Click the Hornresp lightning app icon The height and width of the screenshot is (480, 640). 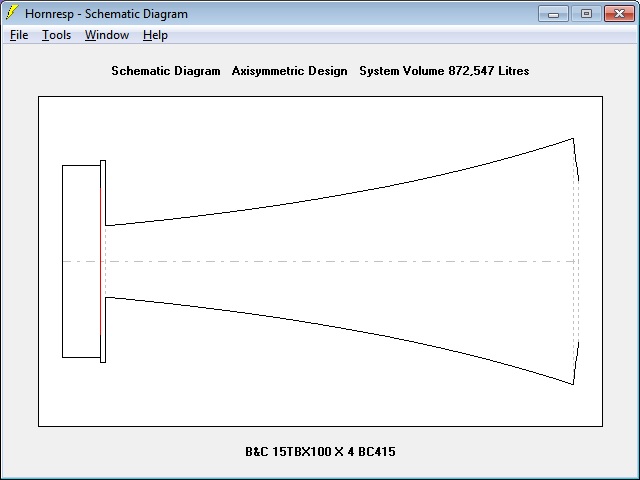pyautogui.click(x=12, y=13)
